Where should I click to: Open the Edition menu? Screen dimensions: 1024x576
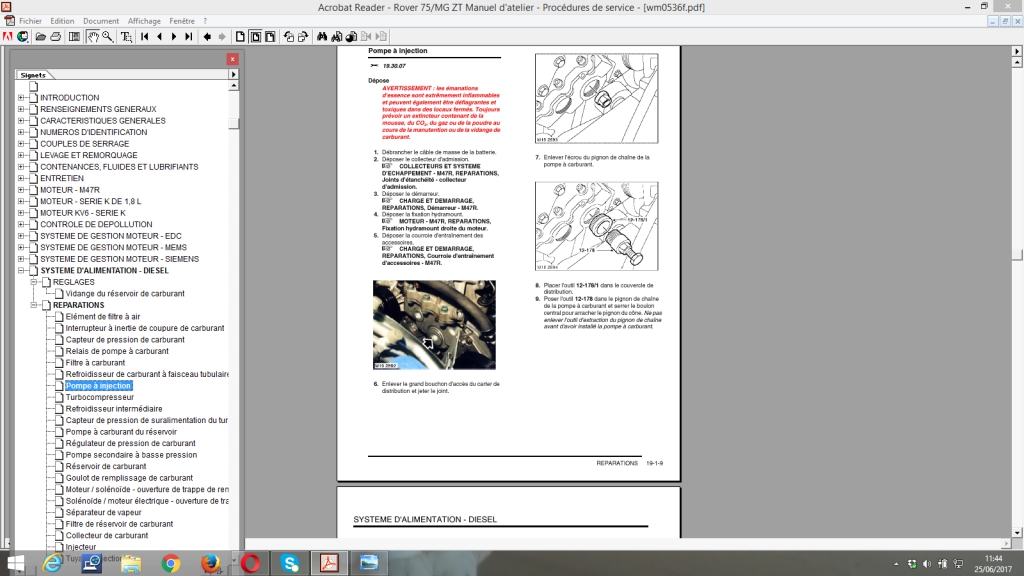62,21
